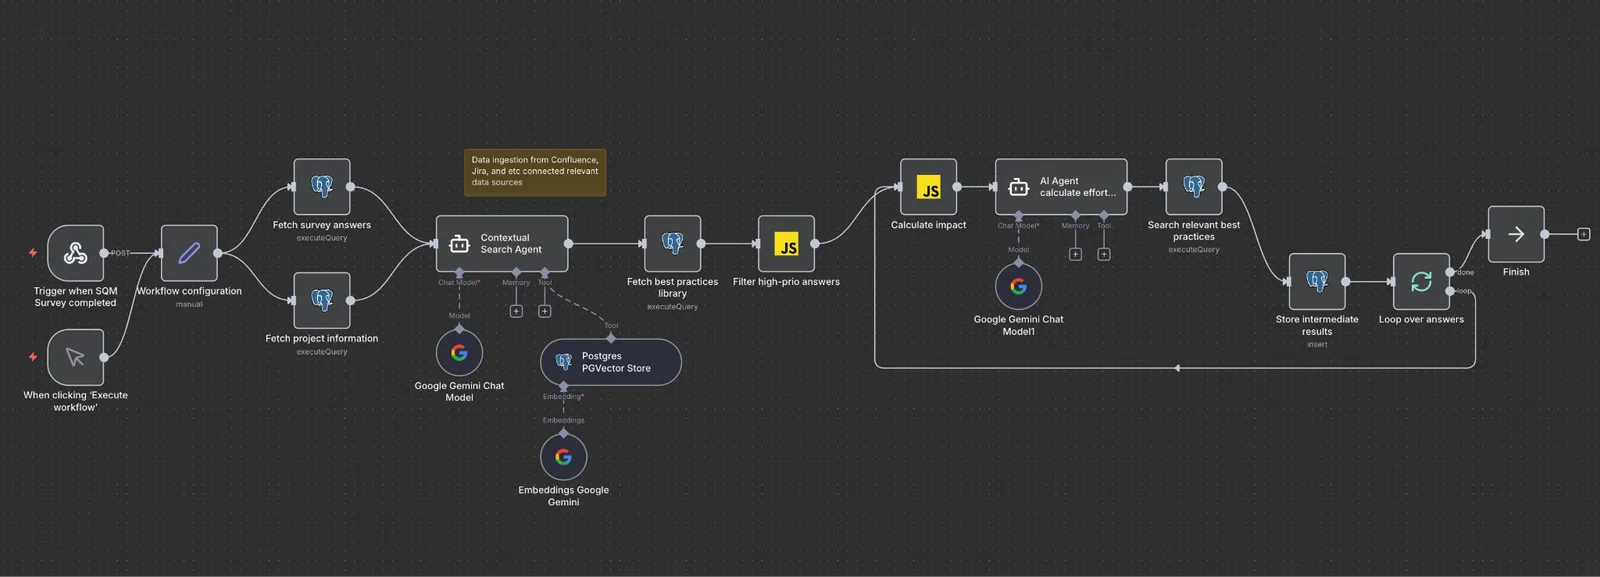Select the Google Gemini Chat Model node
The image size is (1600, 577).
(459, 352)
